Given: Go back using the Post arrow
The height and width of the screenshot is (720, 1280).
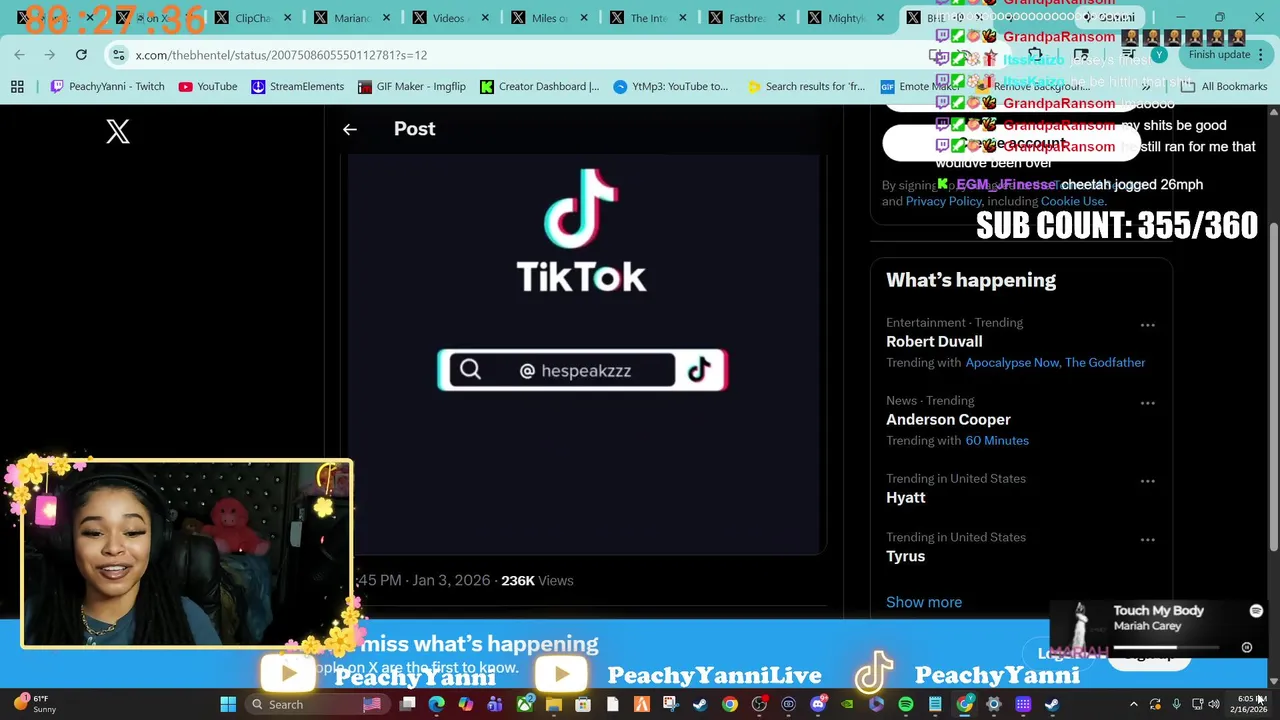Looking at the screenshot, I should point(349,129).
